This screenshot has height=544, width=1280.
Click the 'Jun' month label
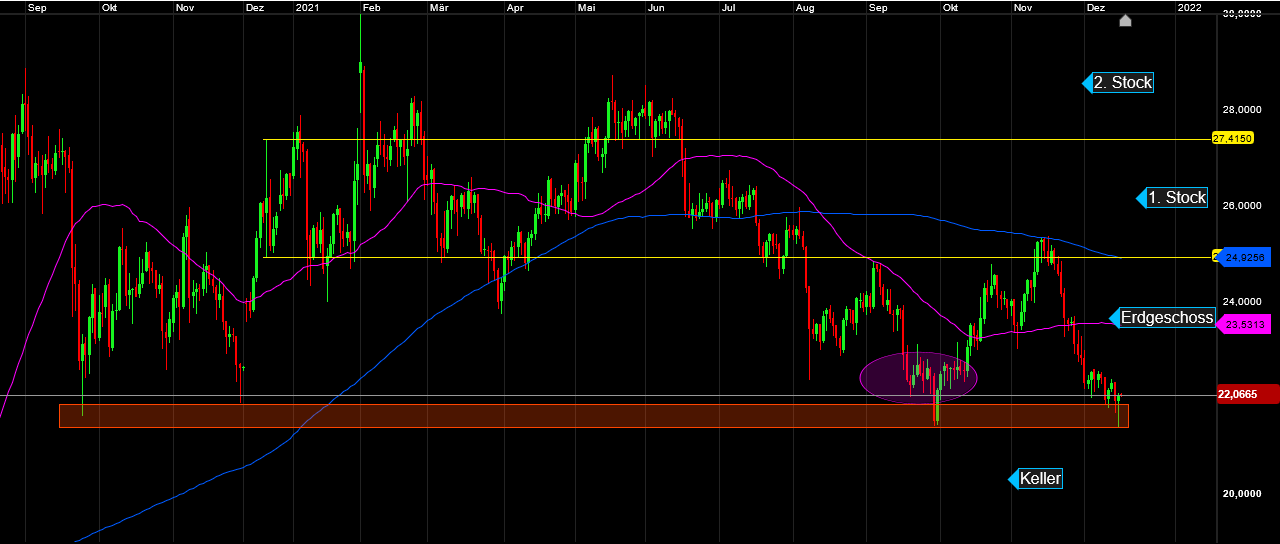[x=657, y=7]
